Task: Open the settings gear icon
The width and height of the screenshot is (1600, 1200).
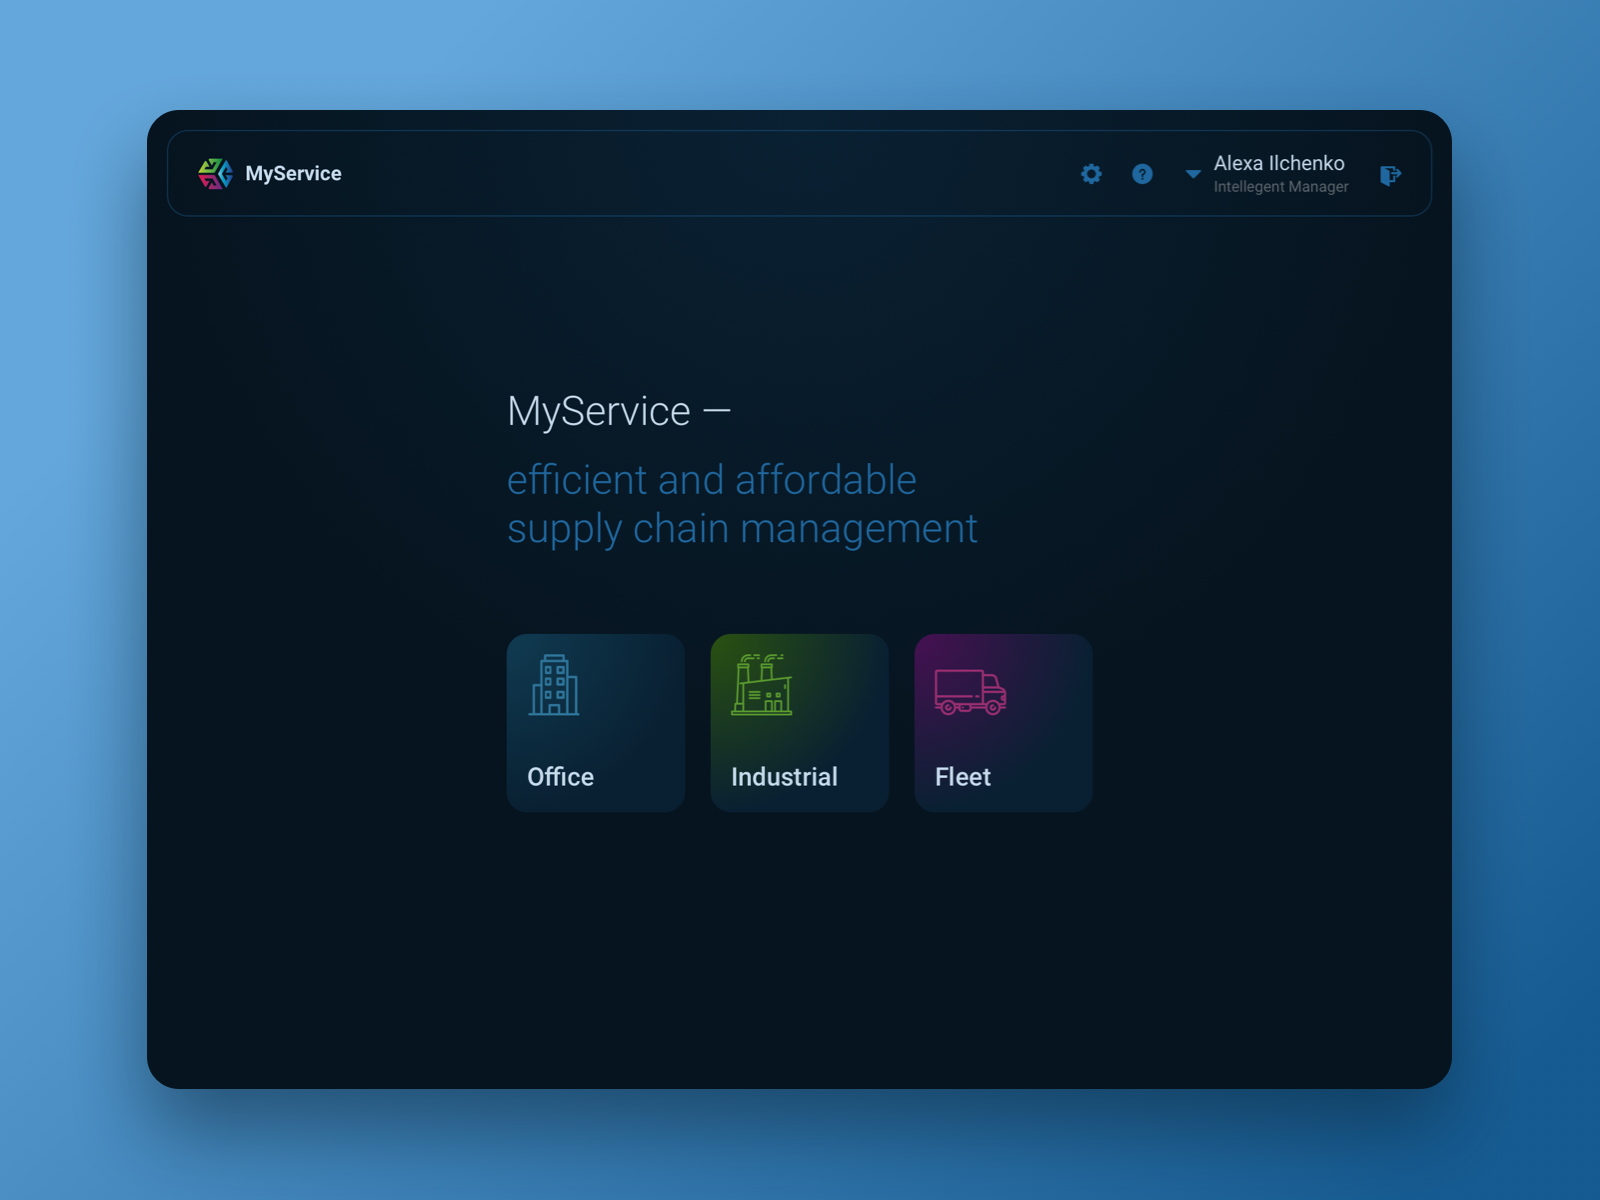Action: [x=1091, y=174]
